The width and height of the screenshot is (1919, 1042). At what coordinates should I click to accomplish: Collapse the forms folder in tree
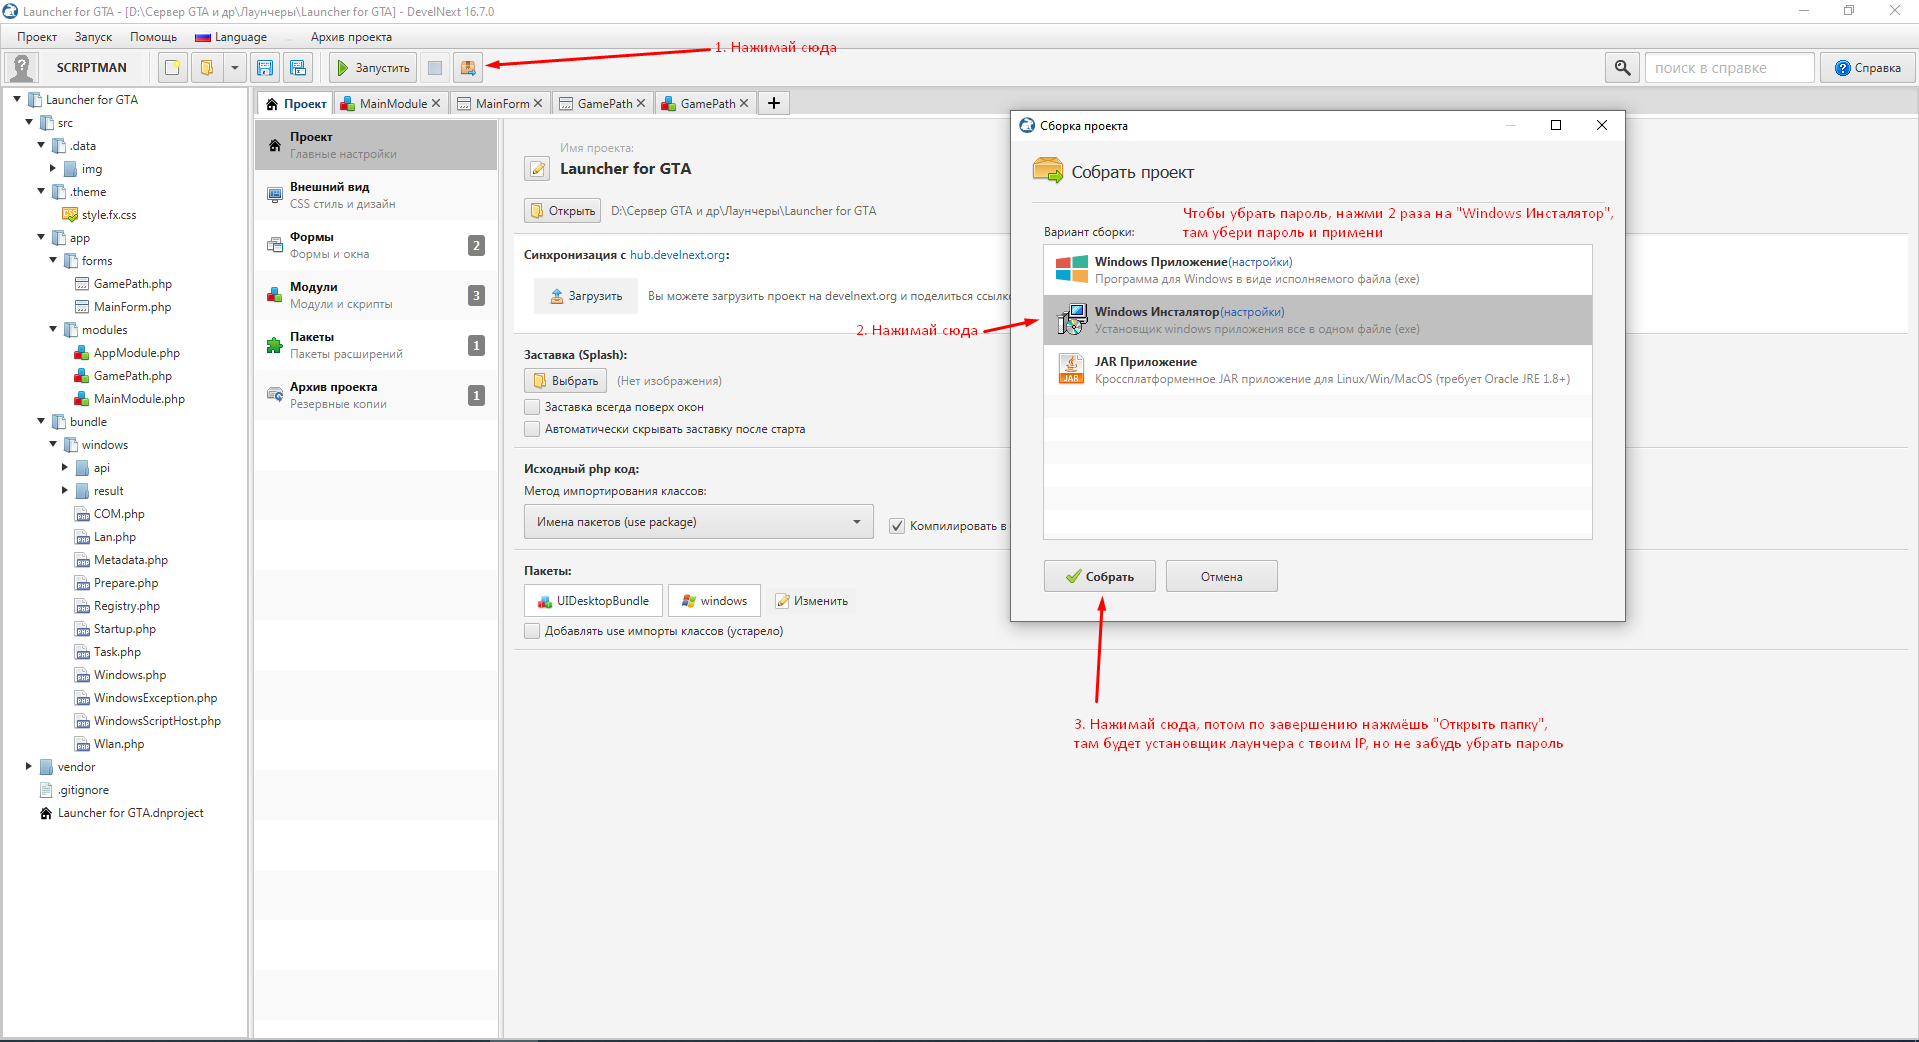pos(53,260)
